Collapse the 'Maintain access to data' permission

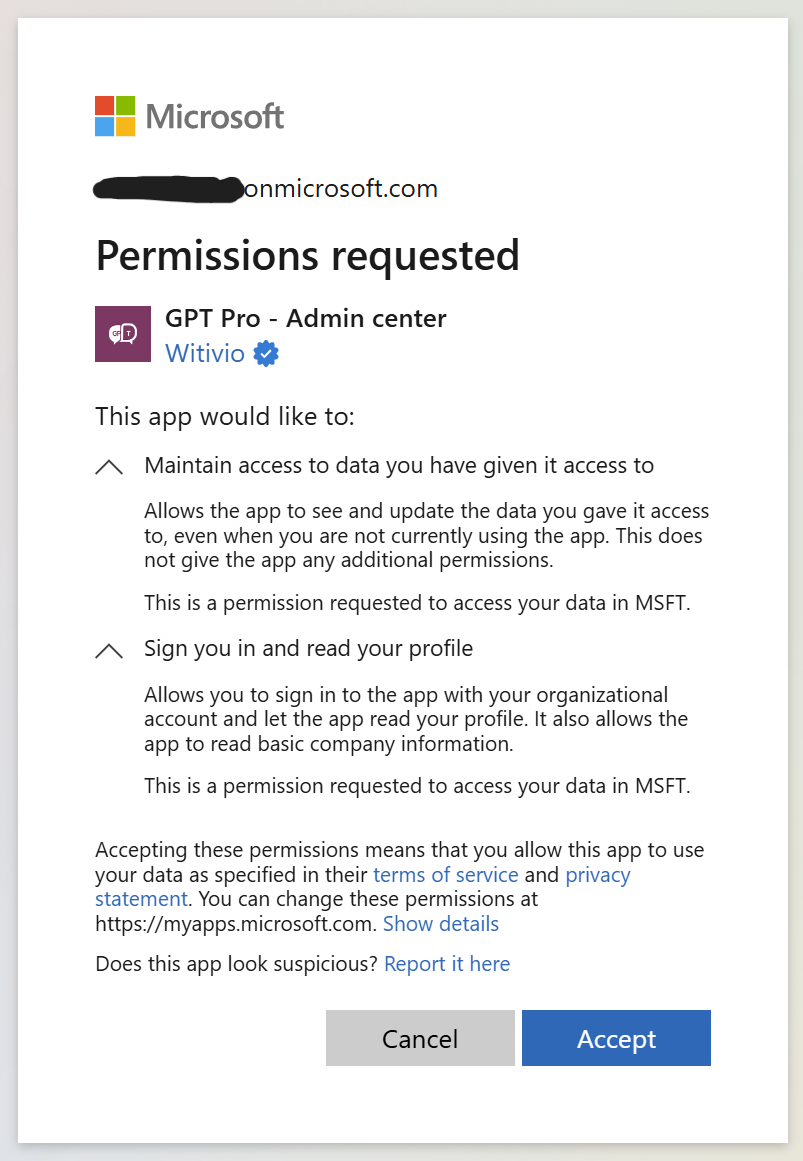pos(109,465)
